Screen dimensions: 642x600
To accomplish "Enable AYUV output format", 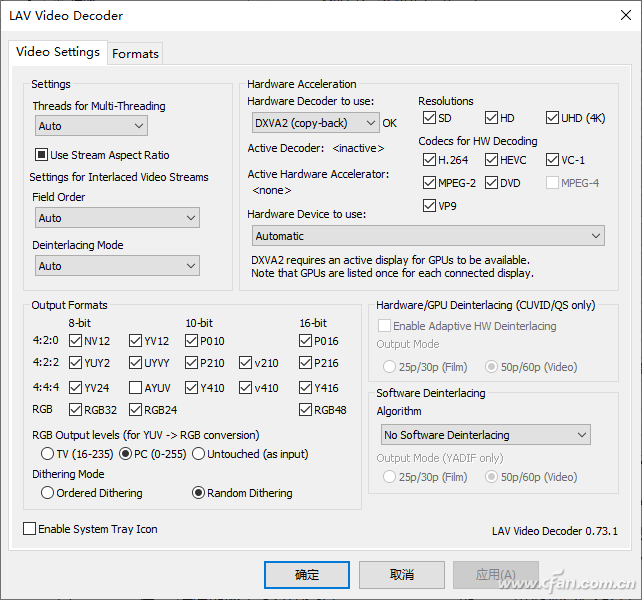I will (x=135, y=387).
